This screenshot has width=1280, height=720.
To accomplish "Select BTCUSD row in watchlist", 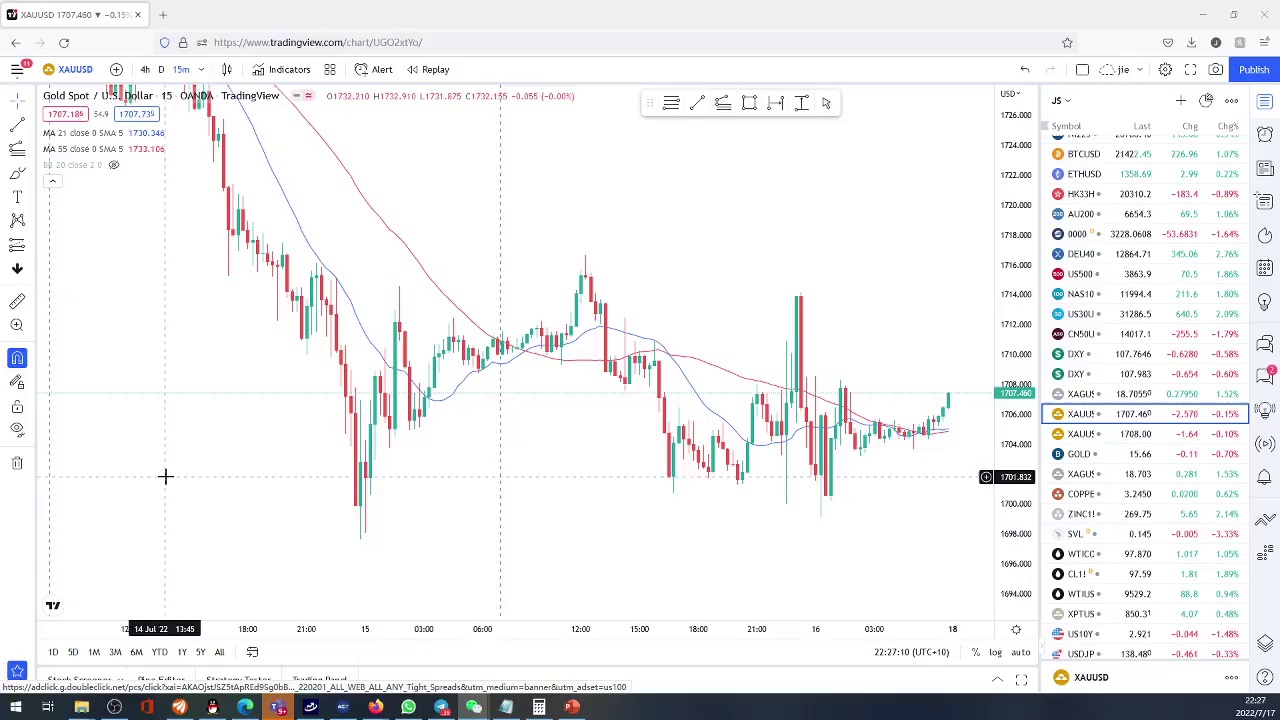I will coord(1145,154).
